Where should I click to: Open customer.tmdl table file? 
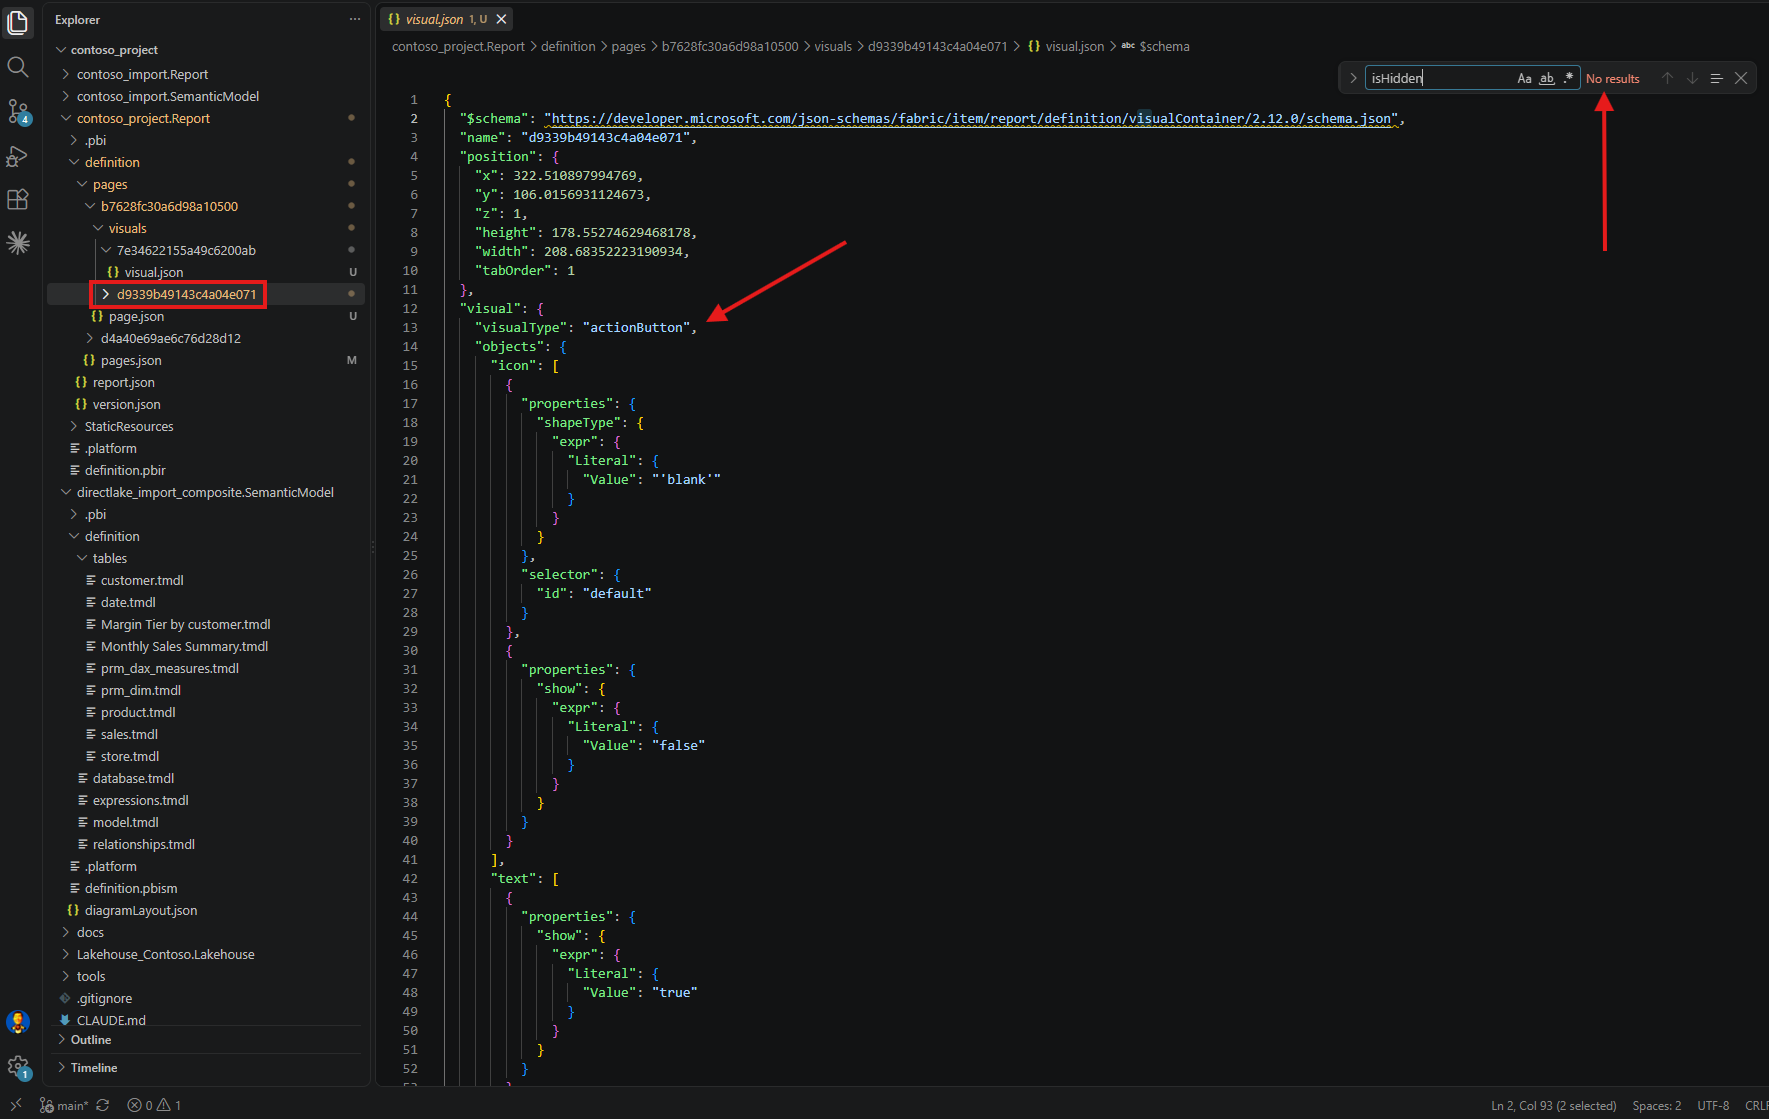coord(142,580)
